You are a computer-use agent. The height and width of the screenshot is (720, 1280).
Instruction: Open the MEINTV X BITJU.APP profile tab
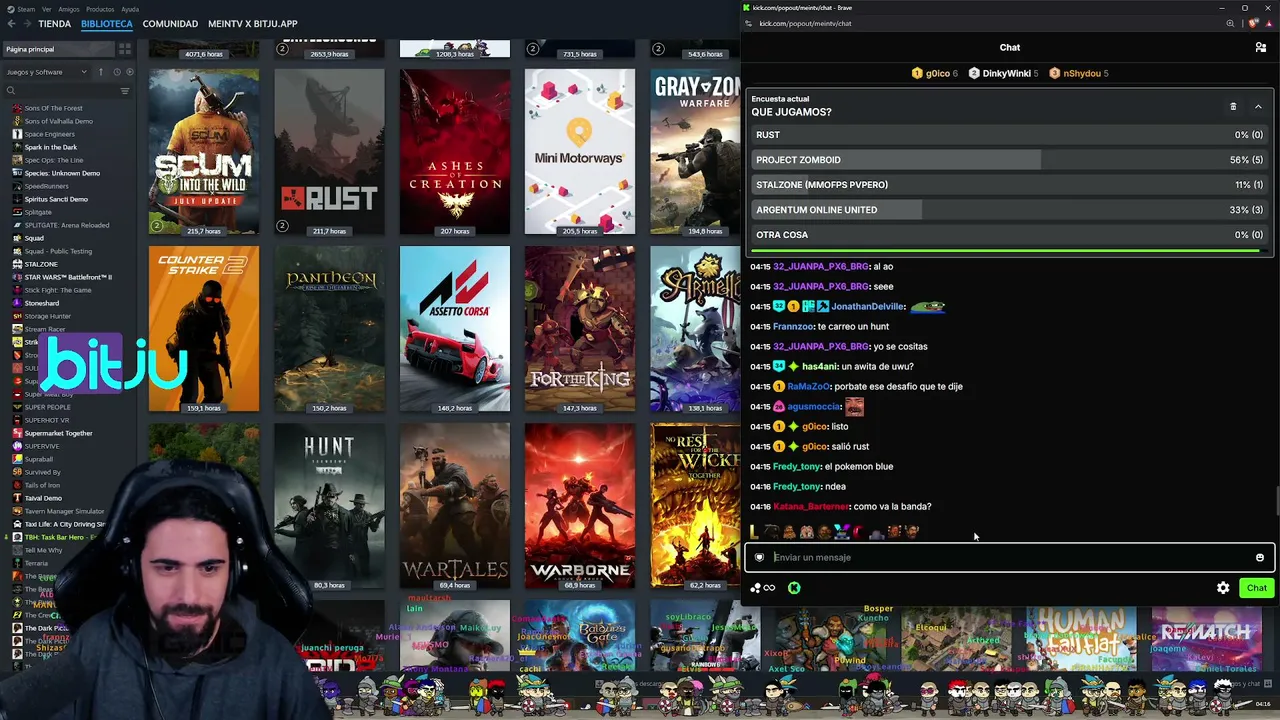tap(253, 24)
